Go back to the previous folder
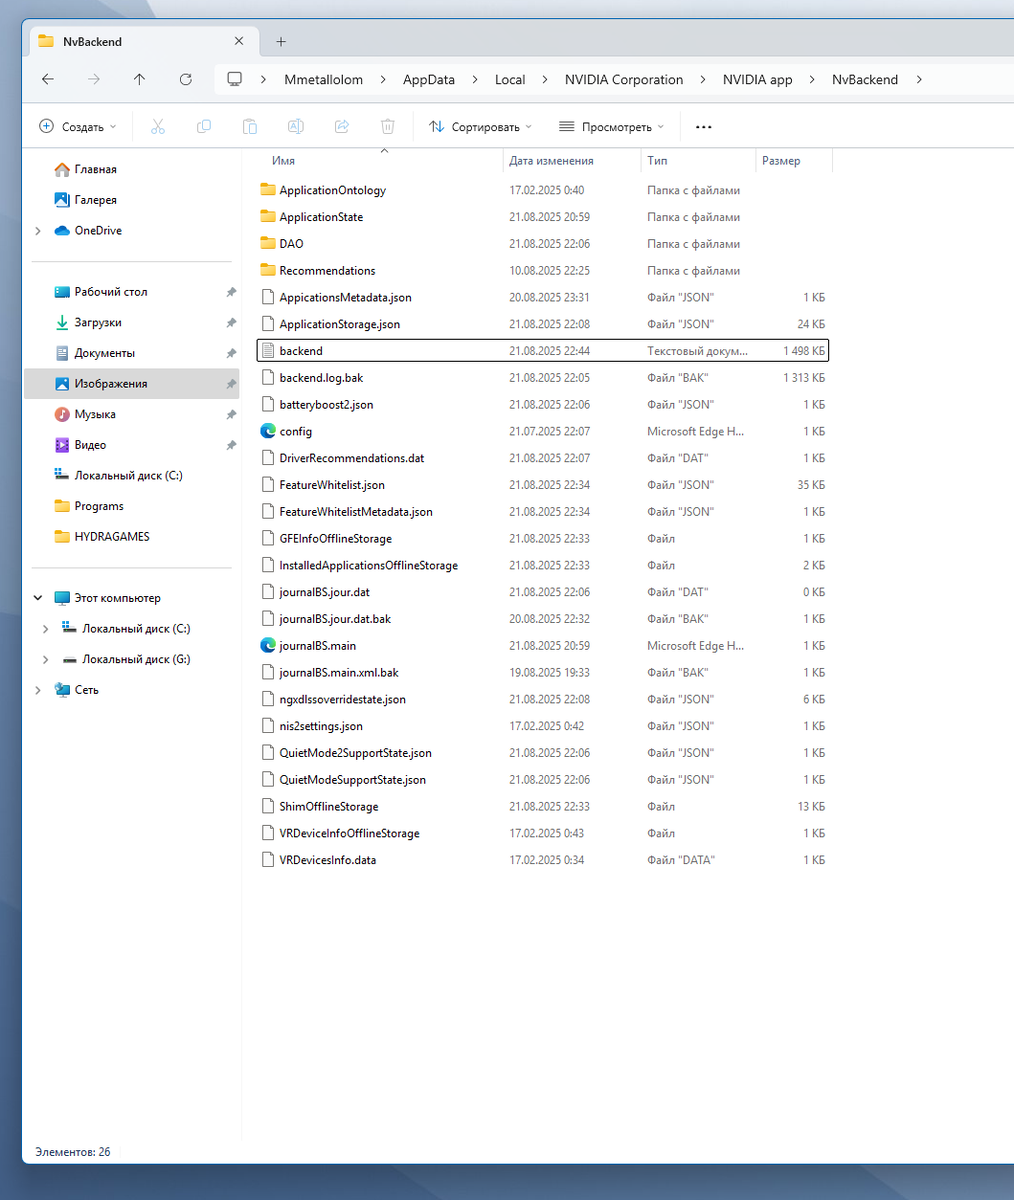 coord(47,79)
